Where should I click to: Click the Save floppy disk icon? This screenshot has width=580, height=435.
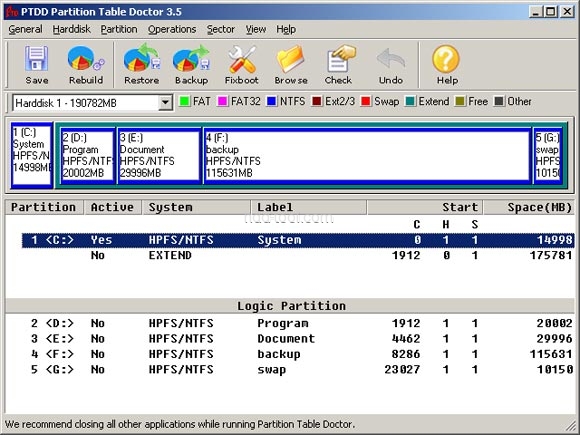point(36,58)
